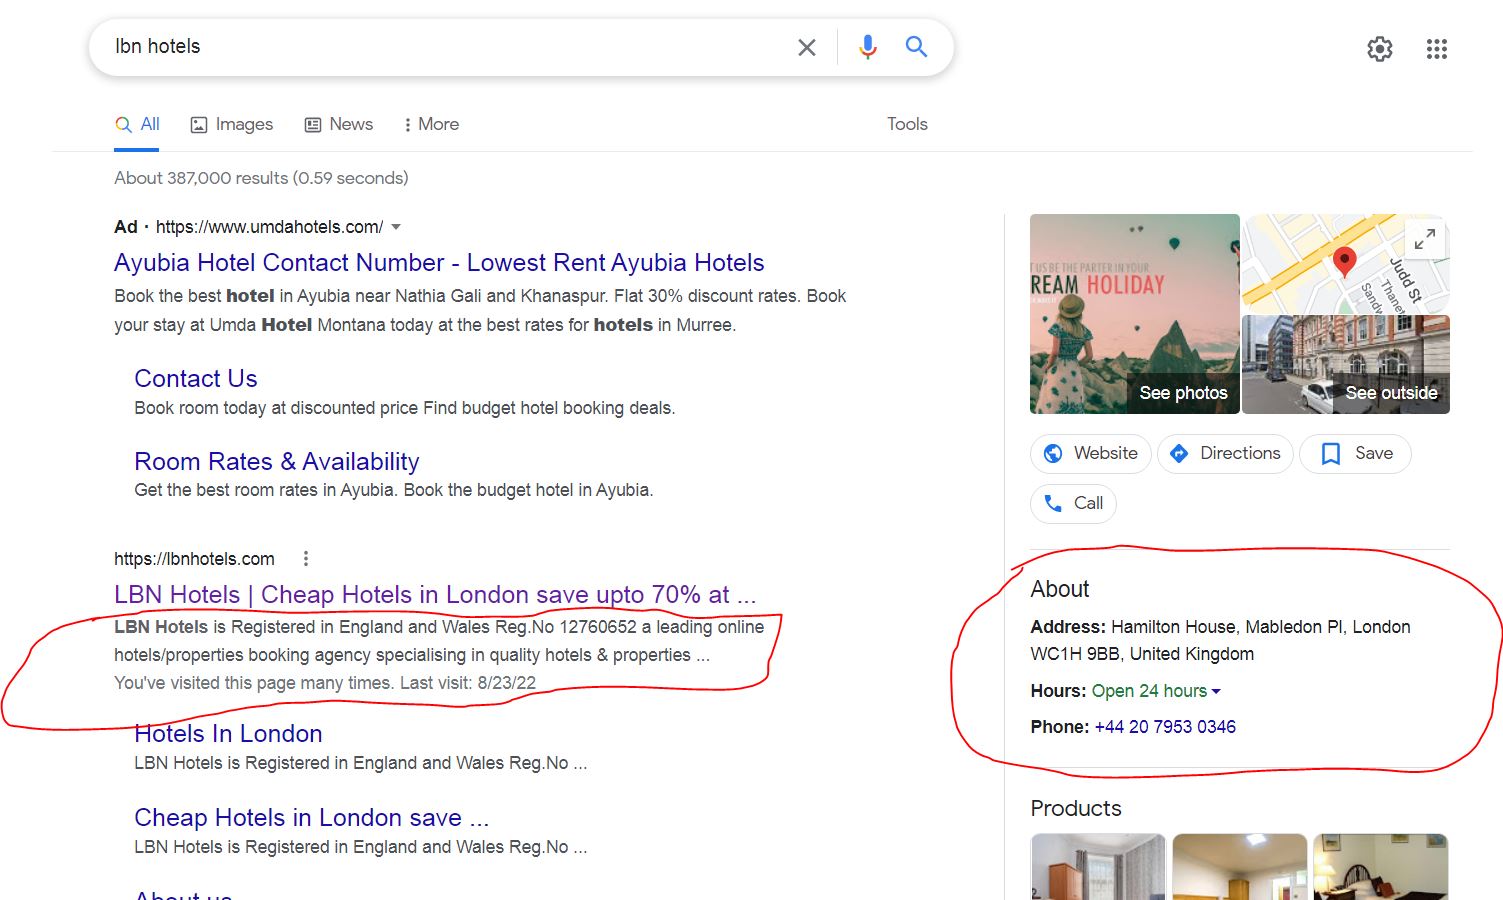Save the business listing
The width and height of the screenshot is (1503, 900).
1356,454
